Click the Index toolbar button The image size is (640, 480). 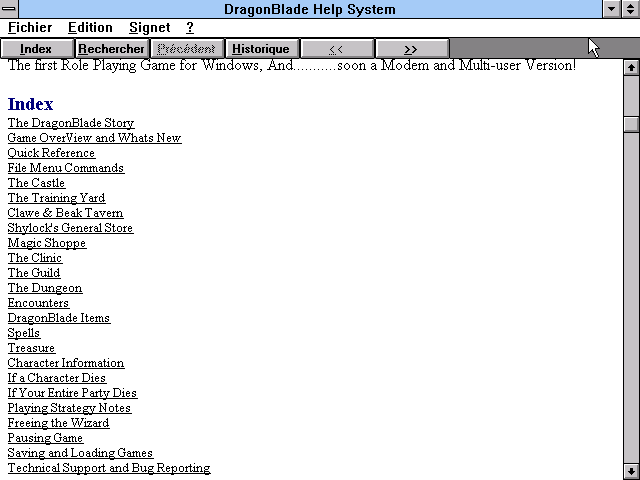[37, 49]
